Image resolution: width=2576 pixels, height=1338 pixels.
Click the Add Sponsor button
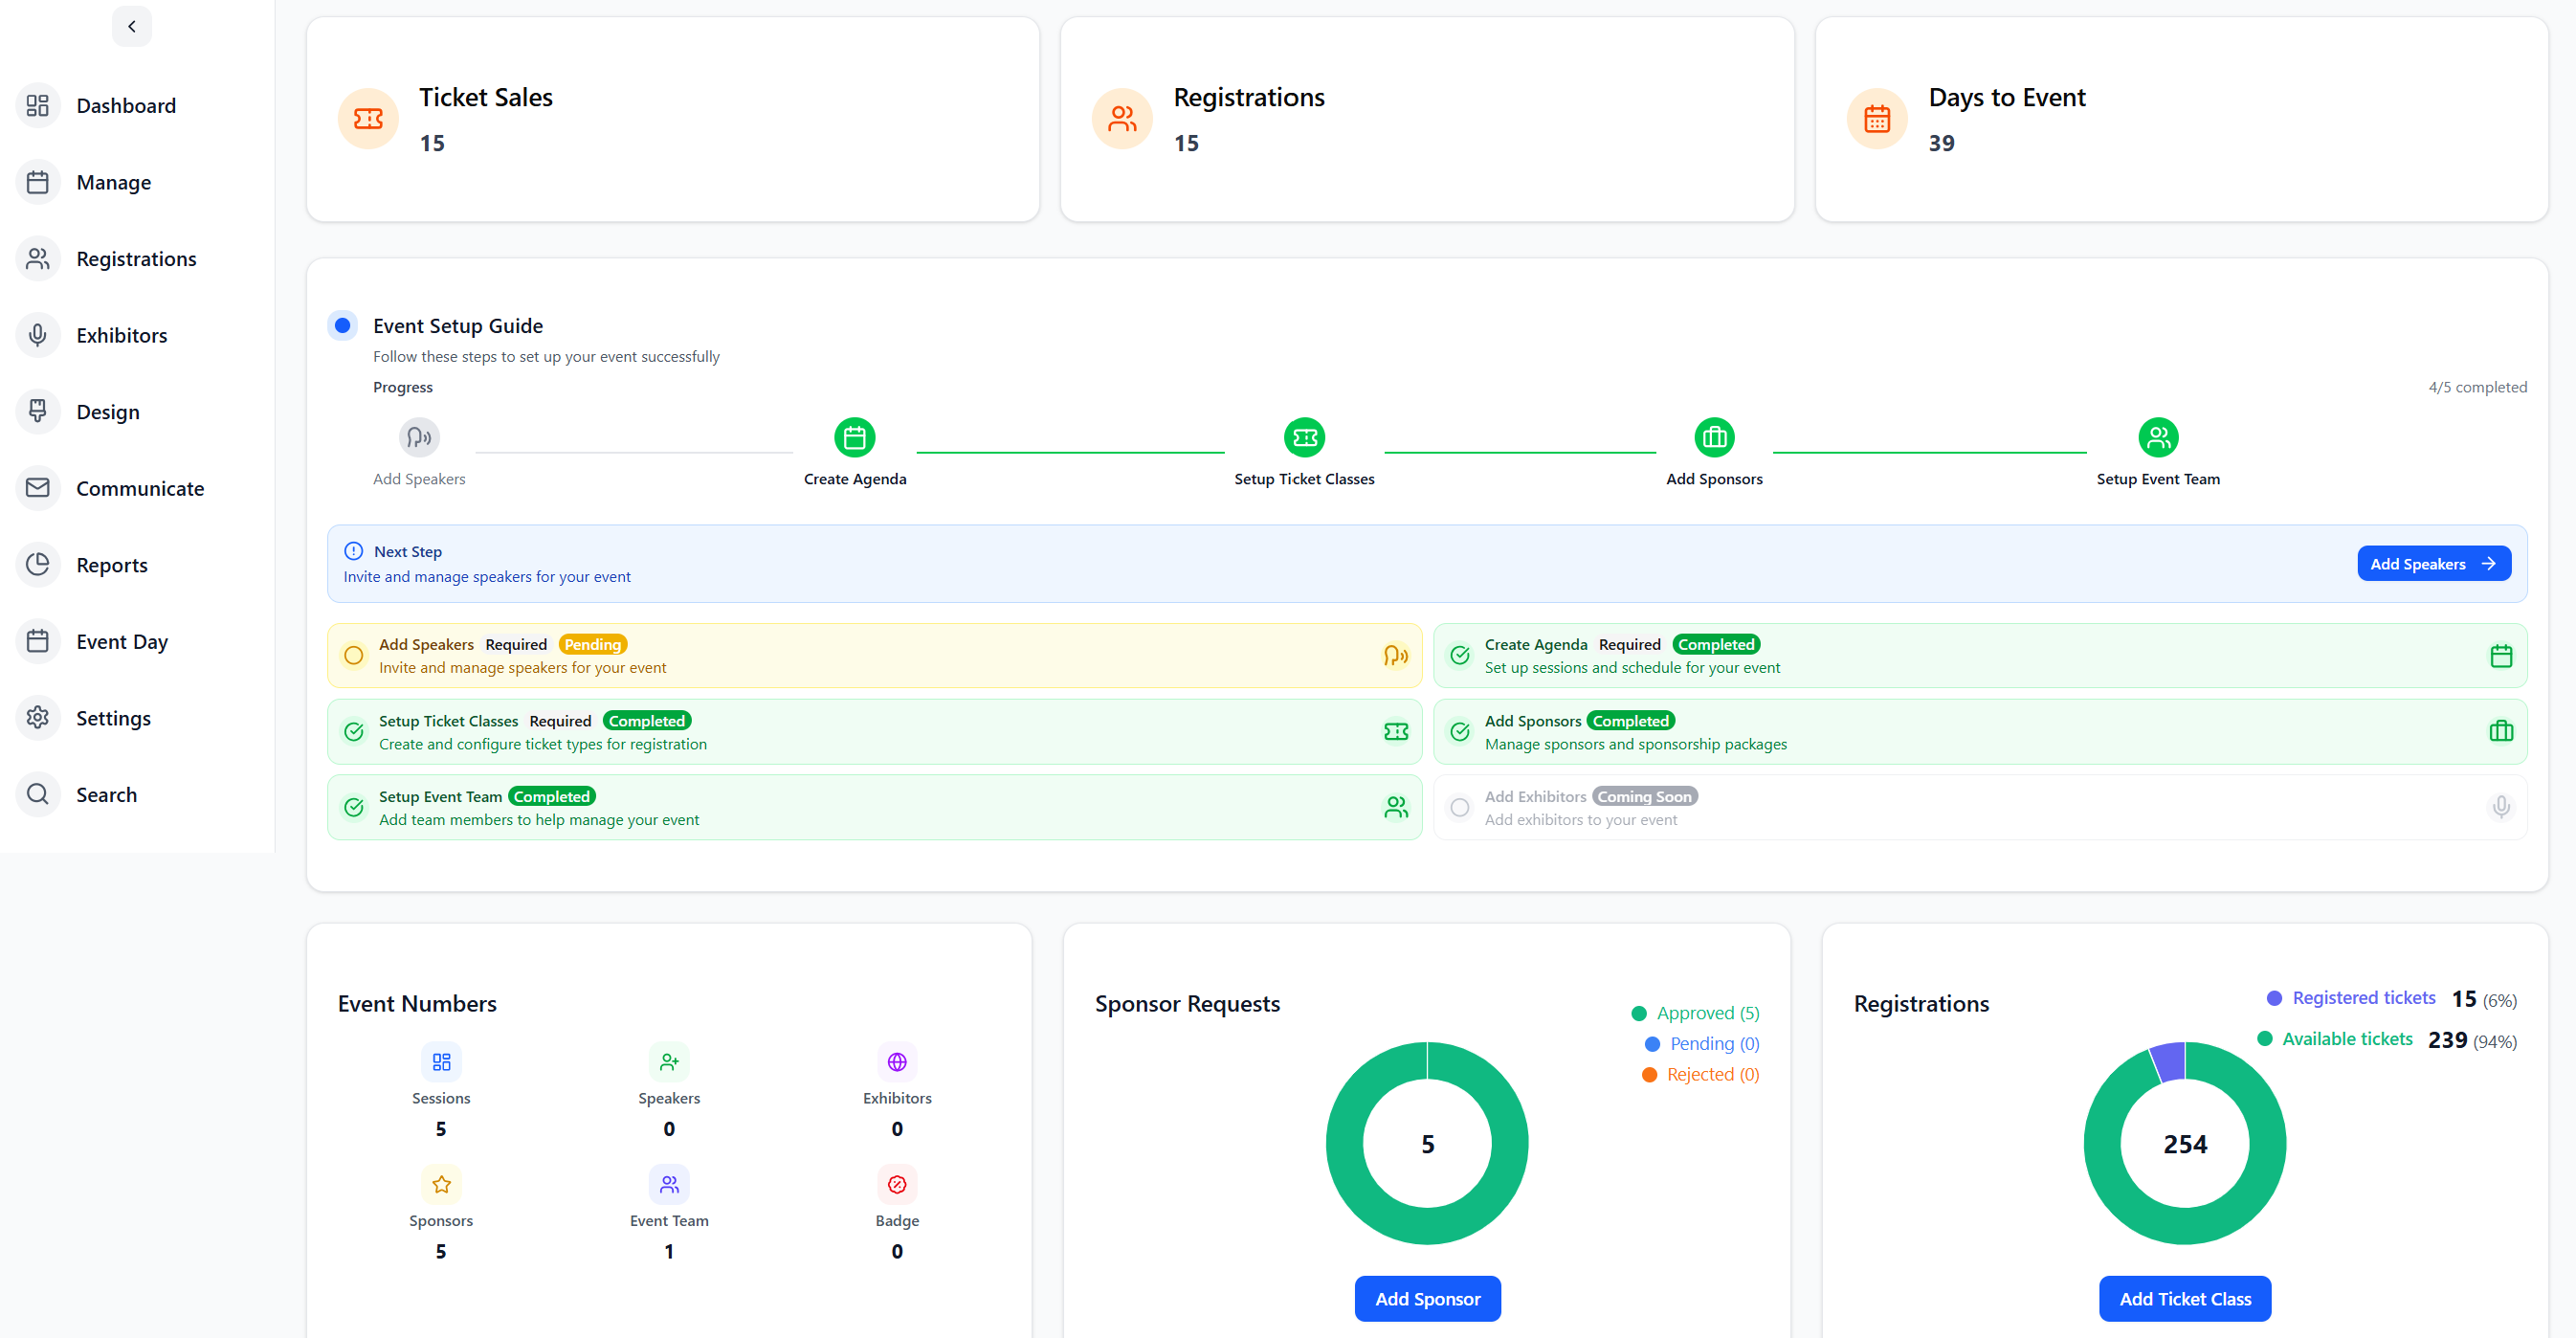pyautogui.click(x=1427, y=1298)
